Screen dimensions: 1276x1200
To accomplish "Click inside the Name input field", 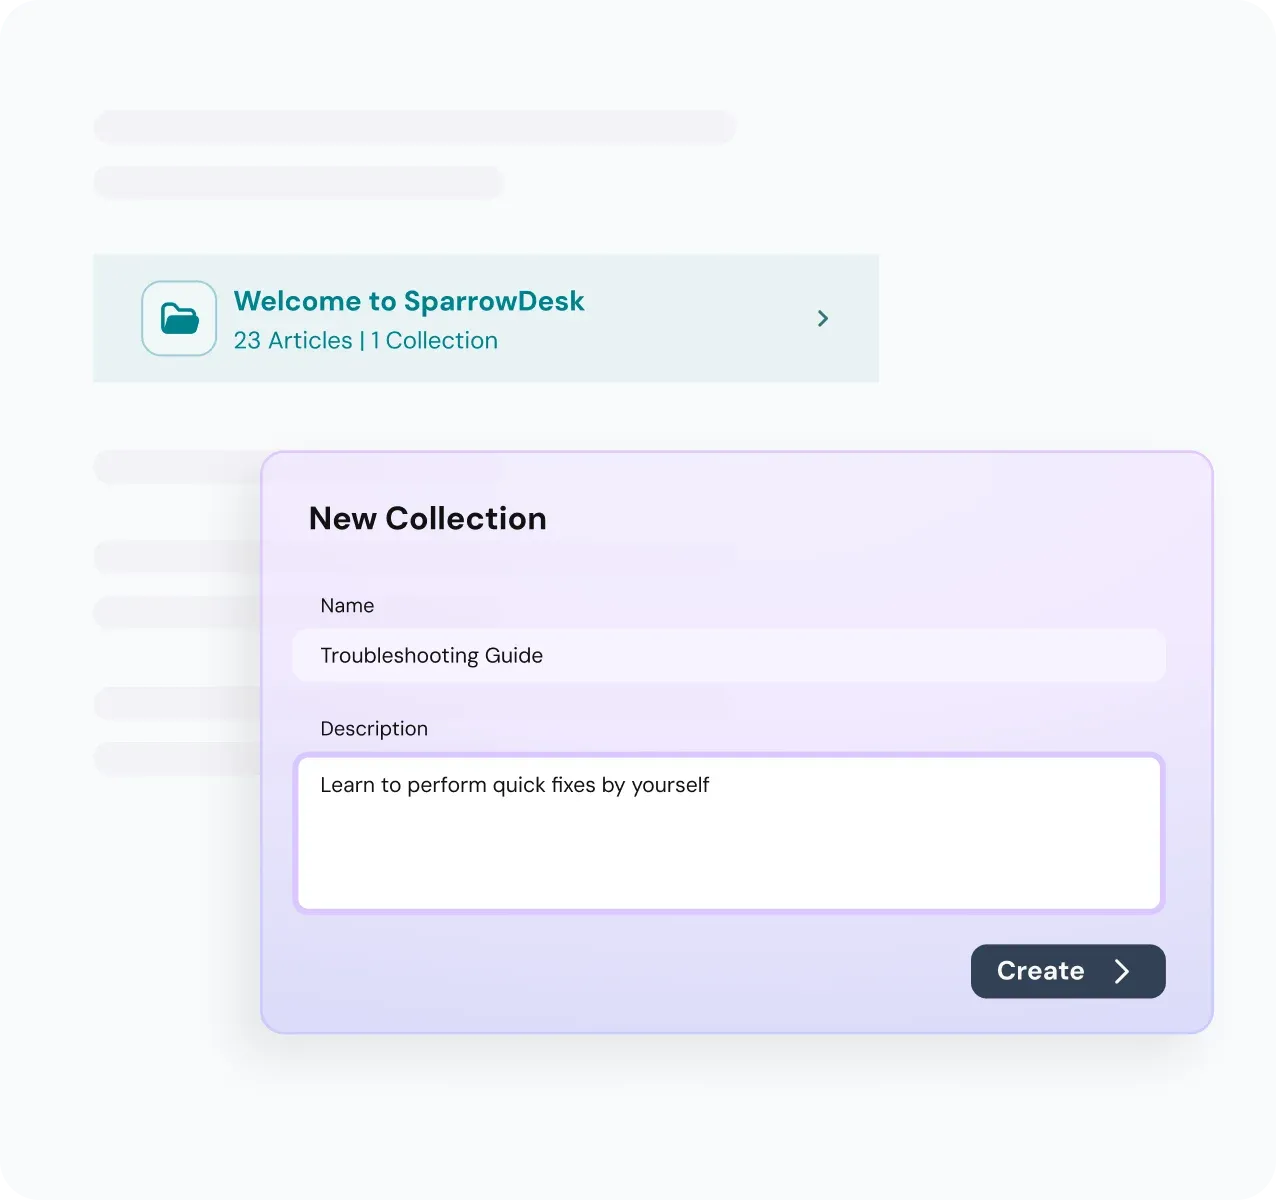I will pyautogui.click(x=728, y=655).
